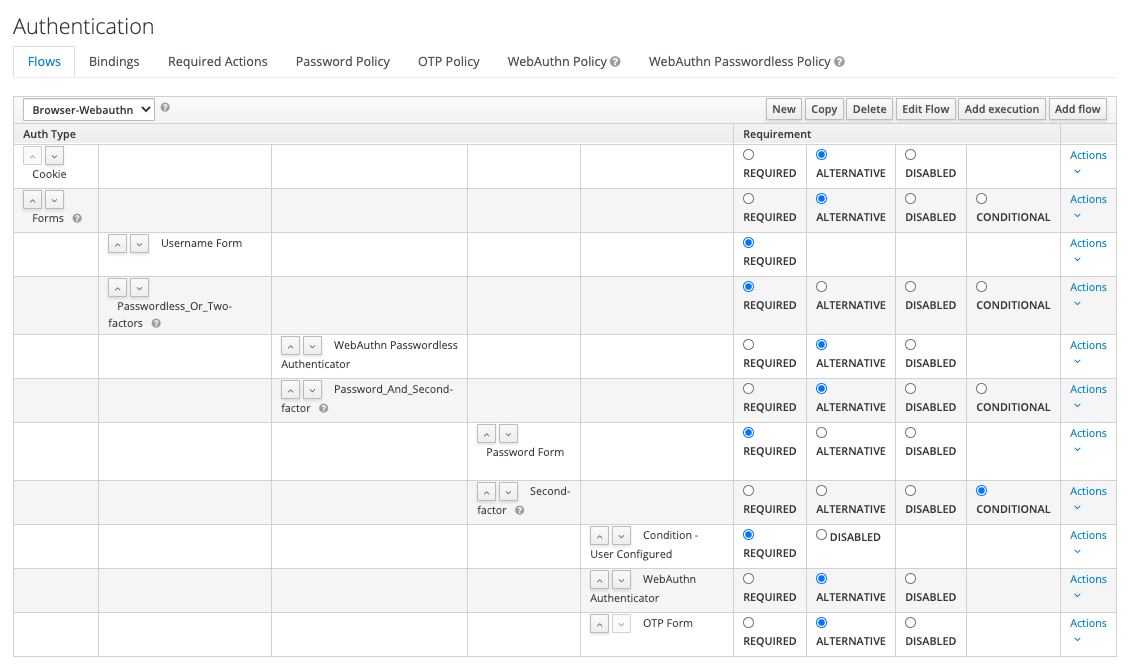The width and height of the screenshot is (1131, 668).
Task: Click the Edit Flow button
Action: [925, 108]
